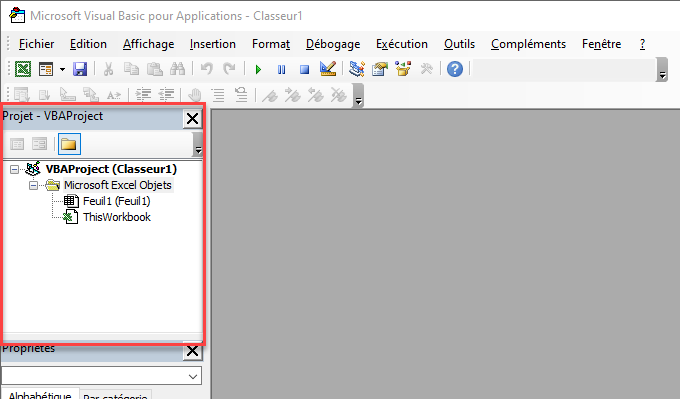Open the Insert UserForm dropdown arrow
This screenshot has width=680, height=399.
pos(62,69)
